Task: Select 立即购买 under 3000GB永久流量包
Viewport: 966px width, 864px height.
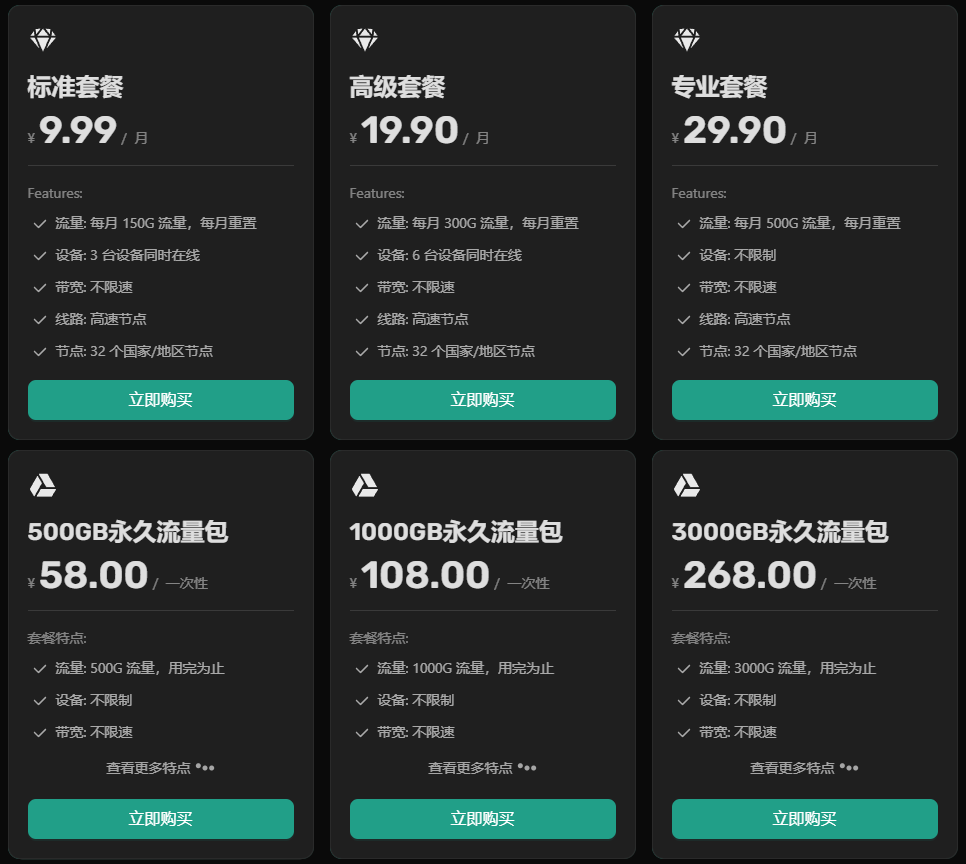Action: pos(804,819)
